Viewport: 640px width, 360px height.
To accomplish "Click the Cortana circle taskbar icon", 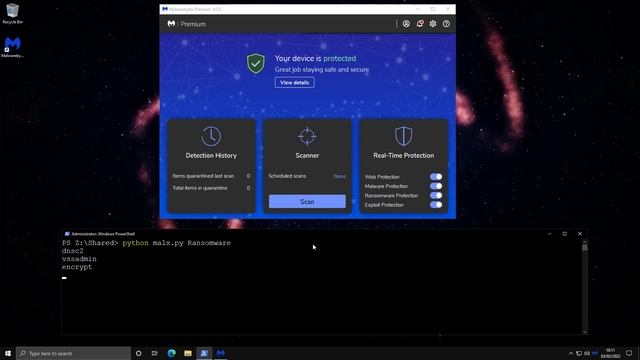I will pos(138,353).
